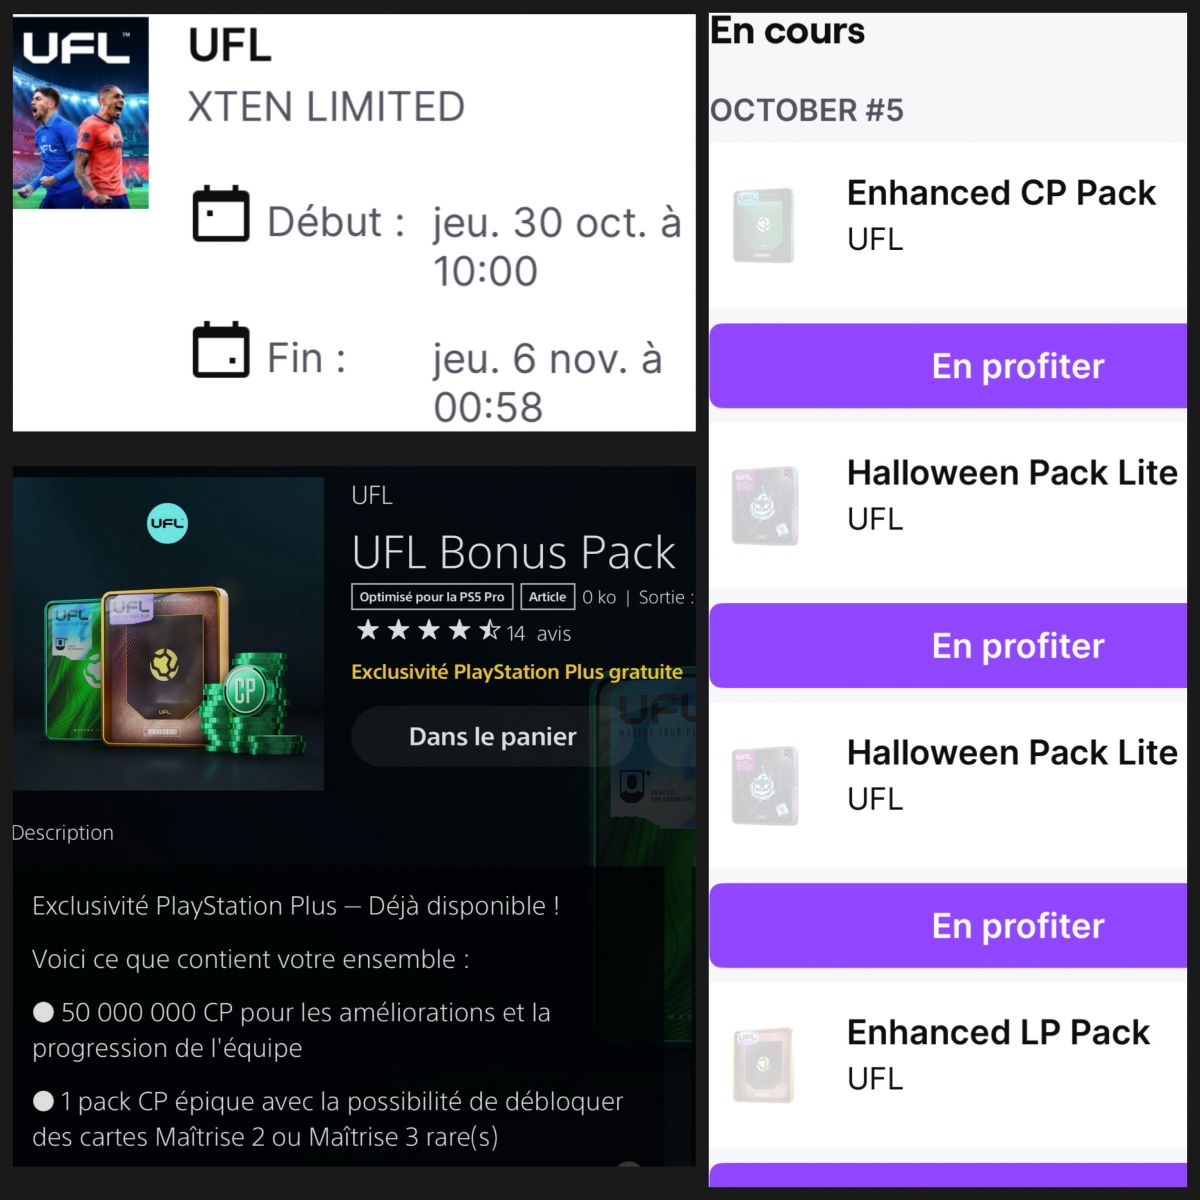
Task: Click the Enhanced LP Pack title
Action: pyautogui.click(x=998, y=1032)
